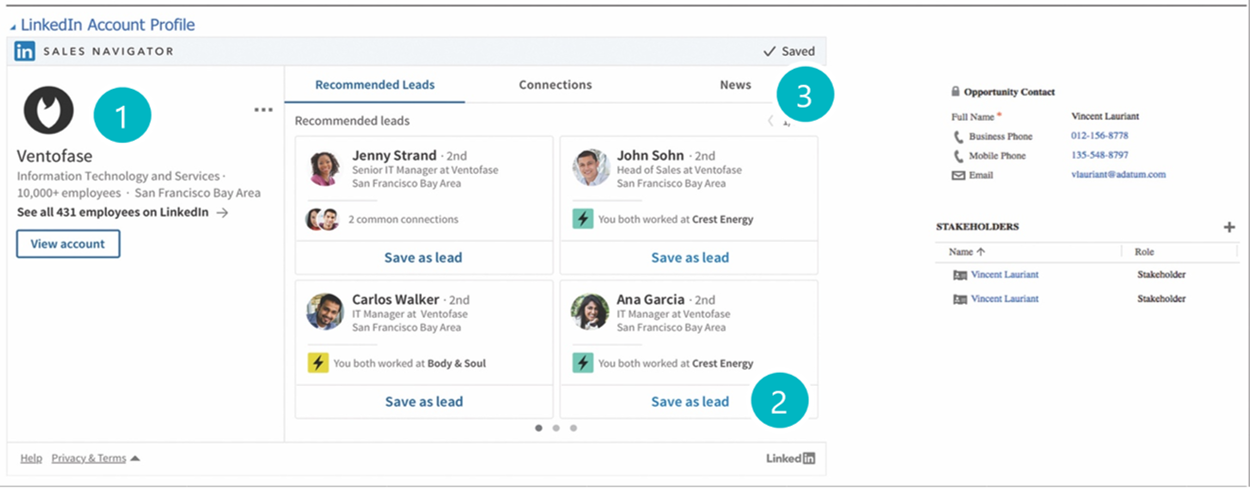Click previous arrow in recommended leads
This screenshot has height=491, width=1250.
click(770, 121)
